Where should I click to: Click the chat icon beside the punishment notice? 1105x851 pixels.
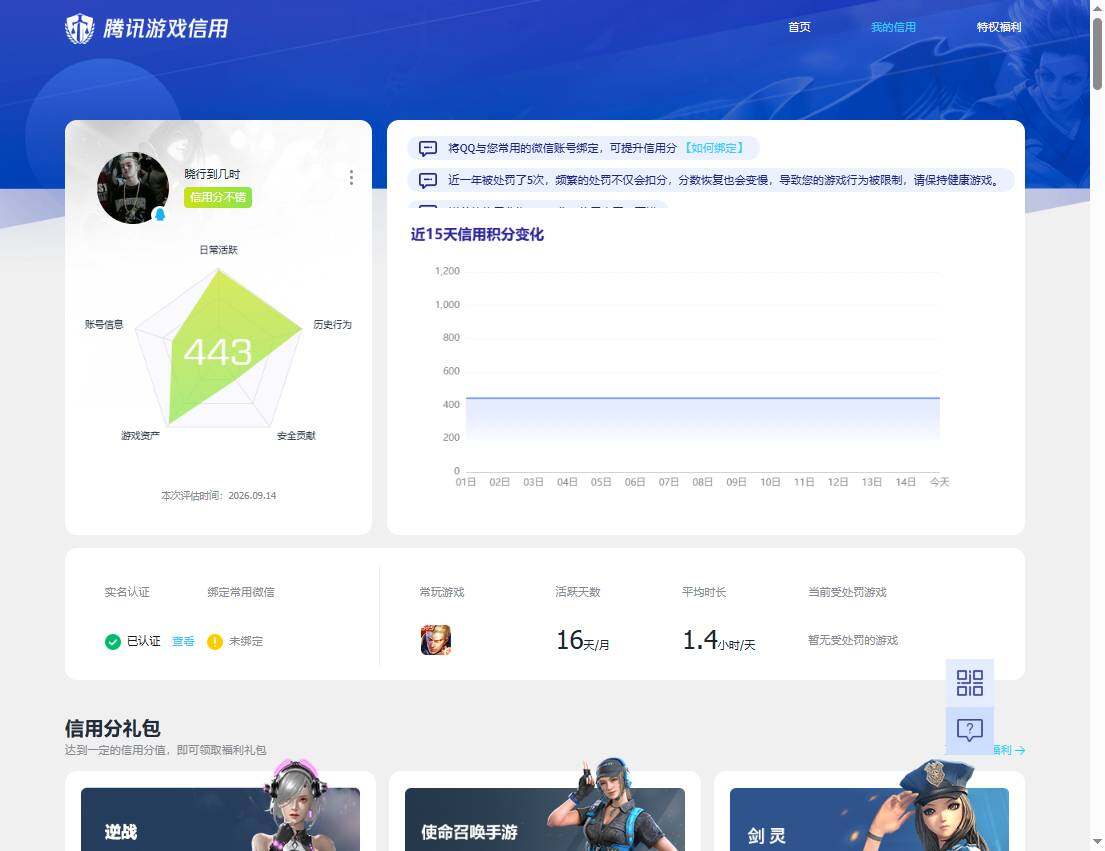[x=428, y=180]
